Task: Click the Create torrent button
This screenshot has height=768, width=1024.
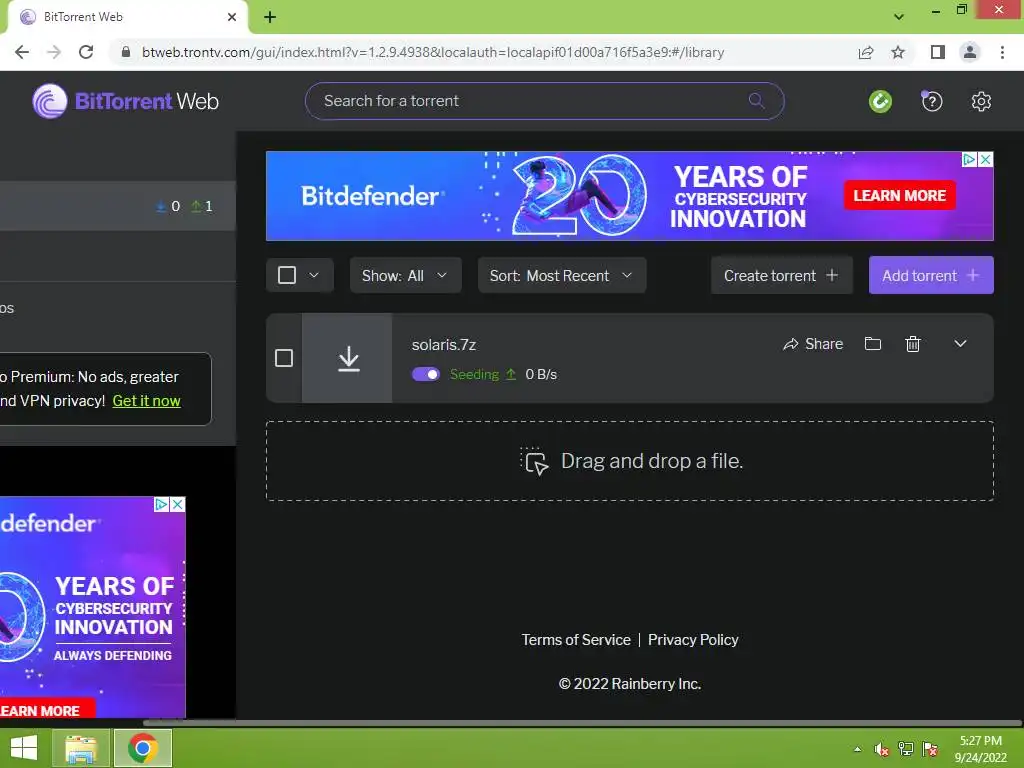Action: pos(782,276)
